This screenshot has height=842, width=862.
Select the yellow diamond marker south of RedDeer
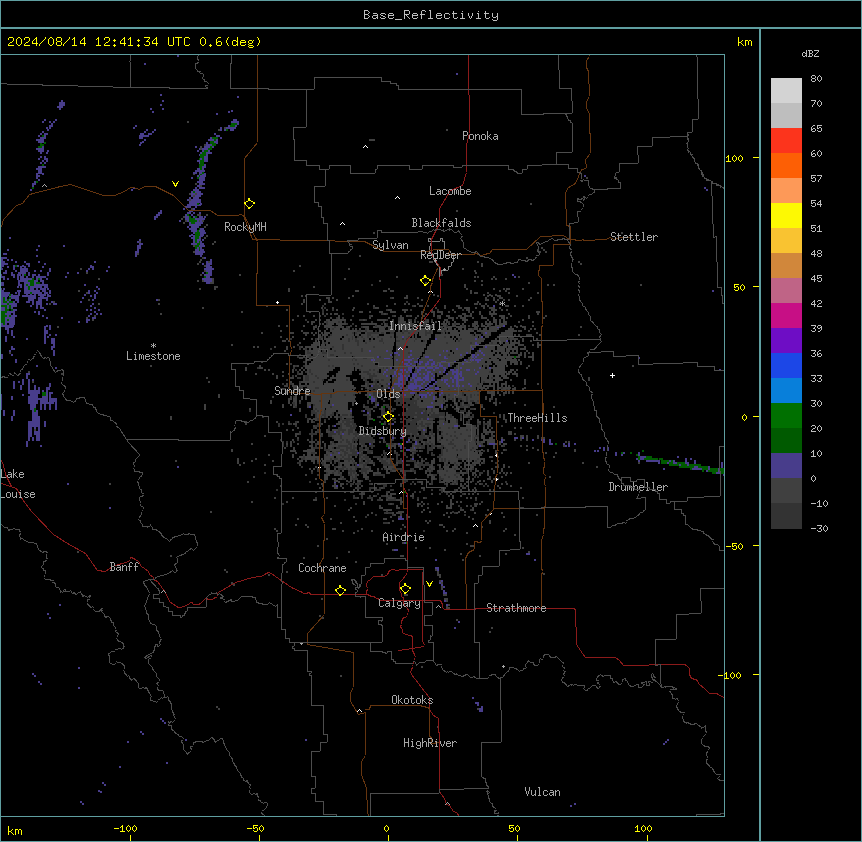click(426, 281)
